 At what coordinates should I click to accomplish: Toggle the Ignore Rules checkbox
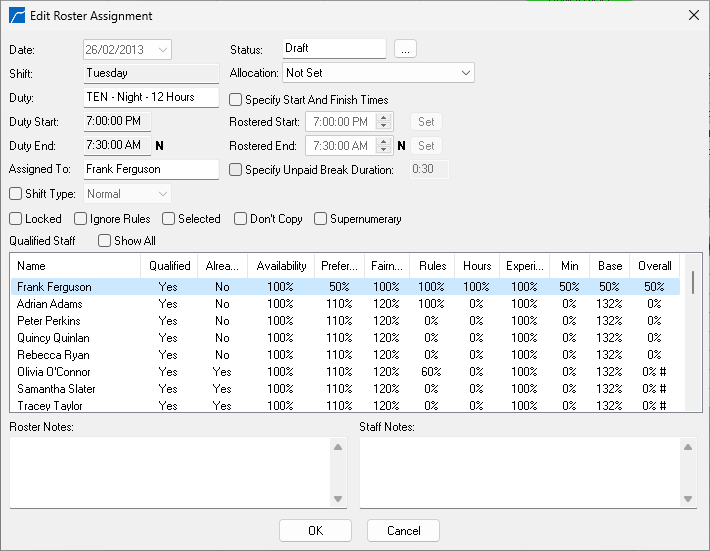tap(81, 219)
